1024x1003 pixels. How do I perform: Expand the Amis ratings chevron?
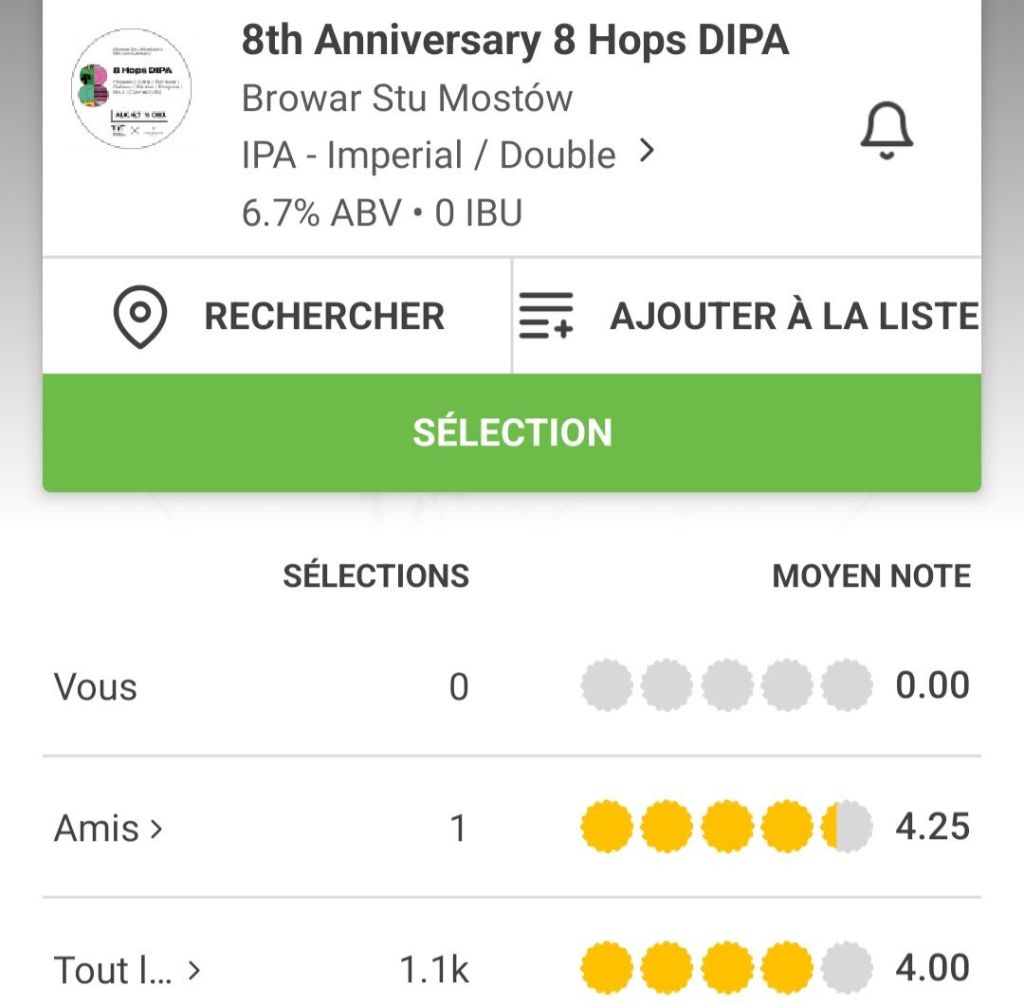click(x=156, y=829)
